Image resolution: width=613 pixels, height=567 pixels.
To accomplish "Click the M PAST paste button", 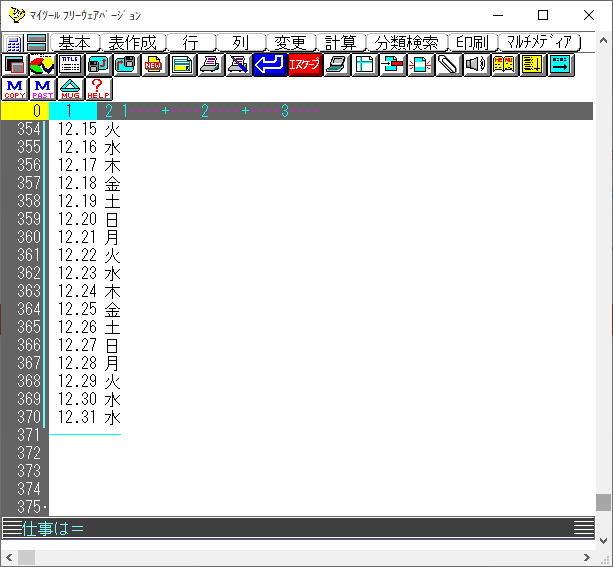I will click(x=42, y=89).
